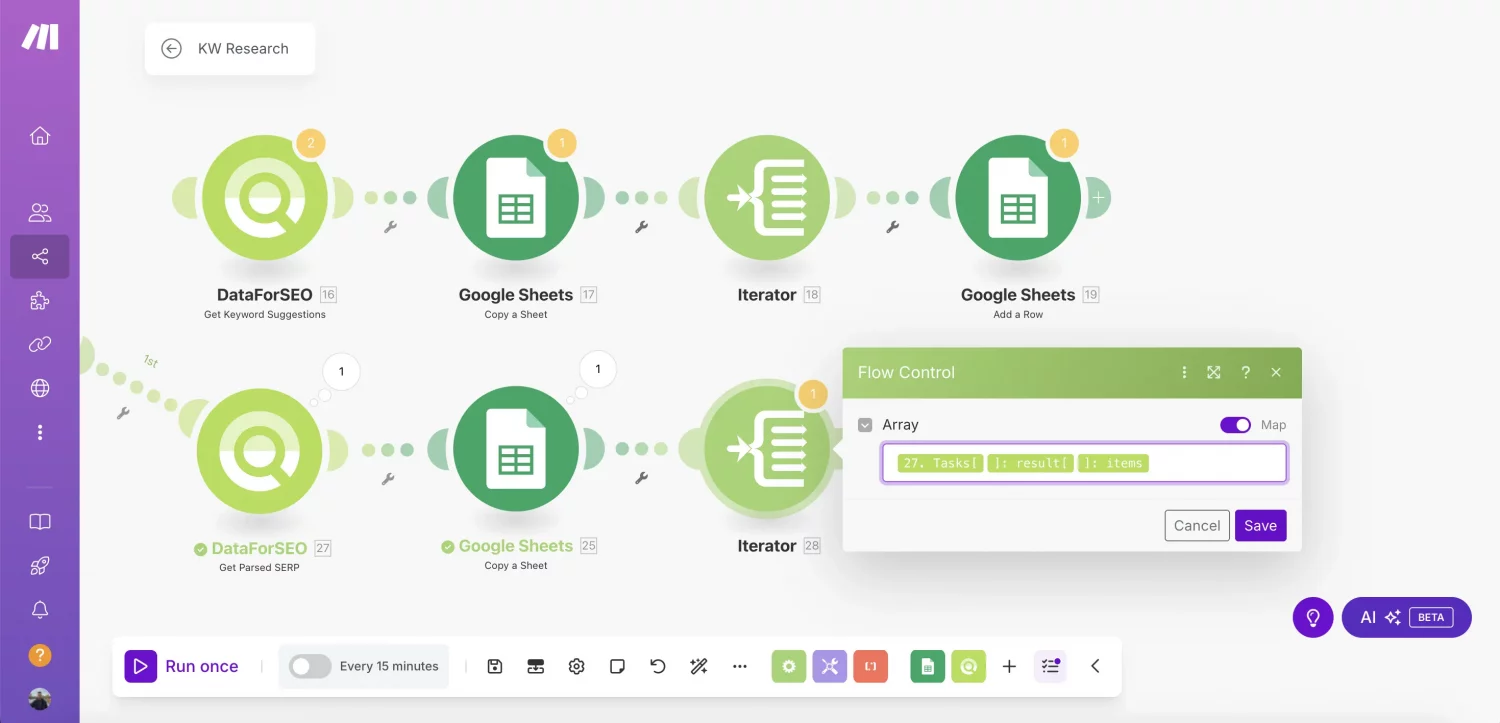Open Resource hub book icon
This screenshot has width=1500, height=723.
(40, 522)
